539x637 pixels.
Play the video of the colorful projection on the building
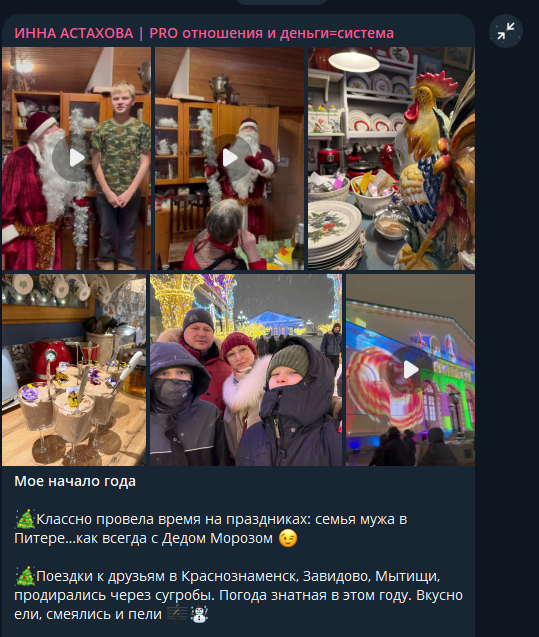pyautogui.click(x=410, y=370)
